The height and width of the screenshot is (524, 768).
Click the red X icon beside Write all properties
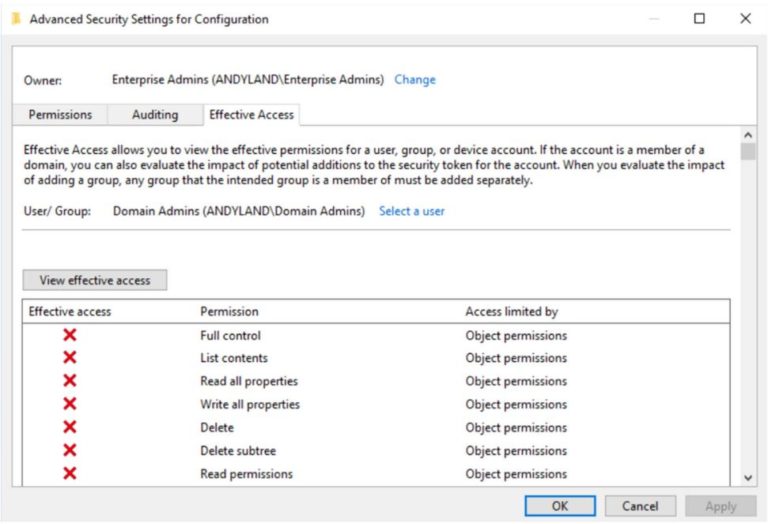pos(70,404)
